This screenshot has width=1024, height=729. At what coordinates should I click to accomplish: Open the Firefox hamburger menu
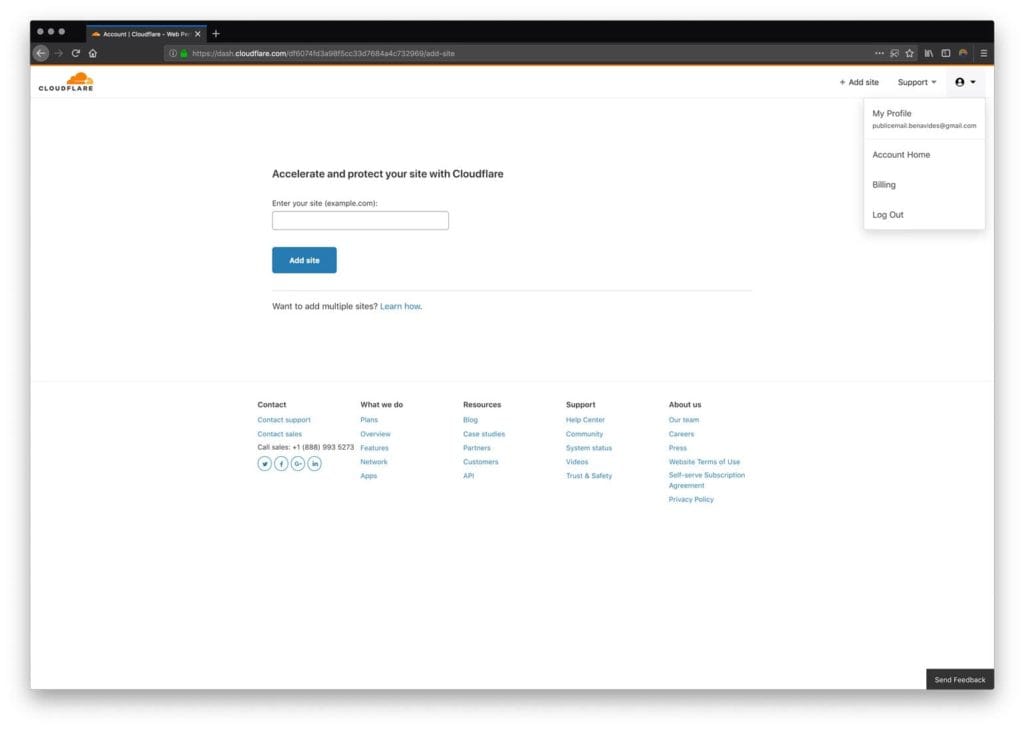coord(984,53)
